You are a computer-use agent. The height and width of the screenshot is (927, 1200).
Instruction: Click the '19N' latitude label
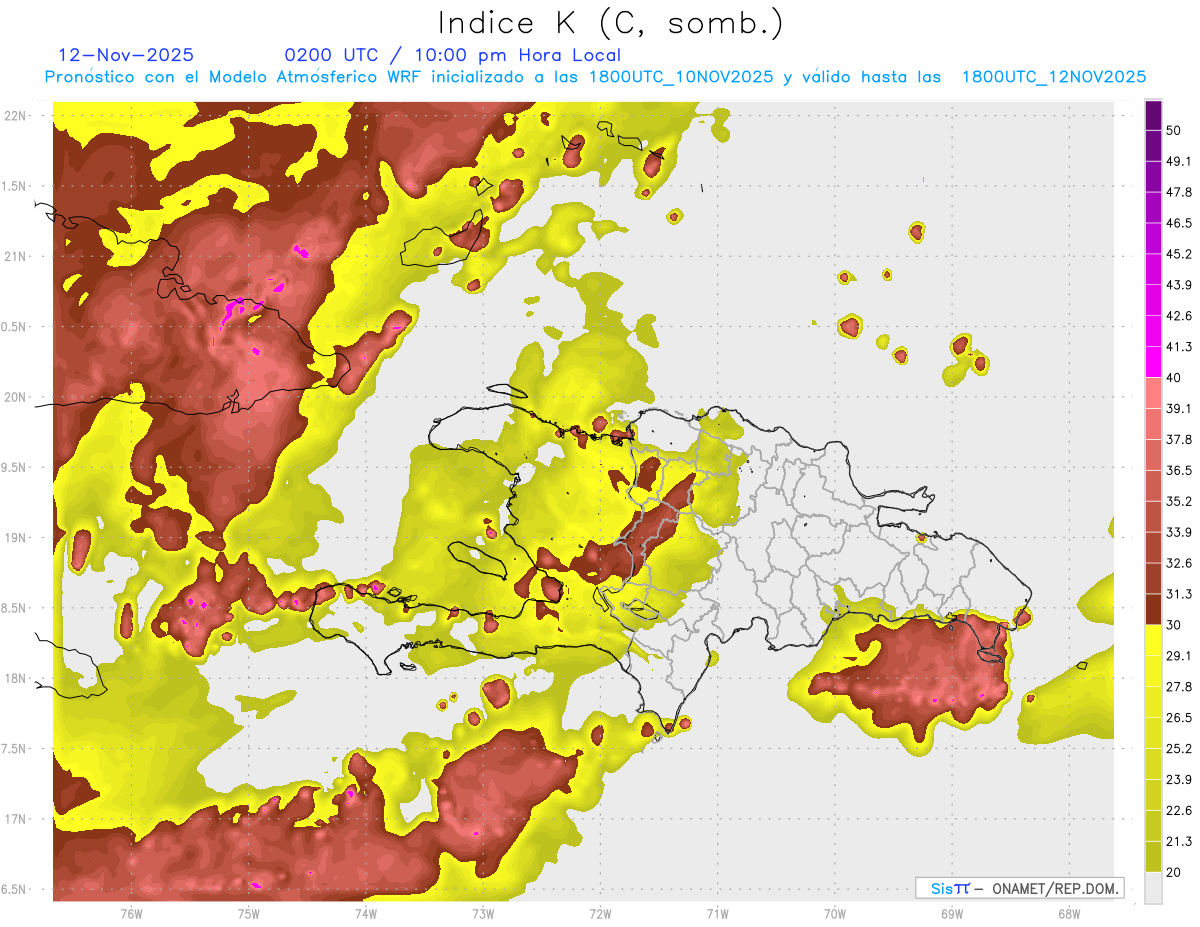coord(14,538)
